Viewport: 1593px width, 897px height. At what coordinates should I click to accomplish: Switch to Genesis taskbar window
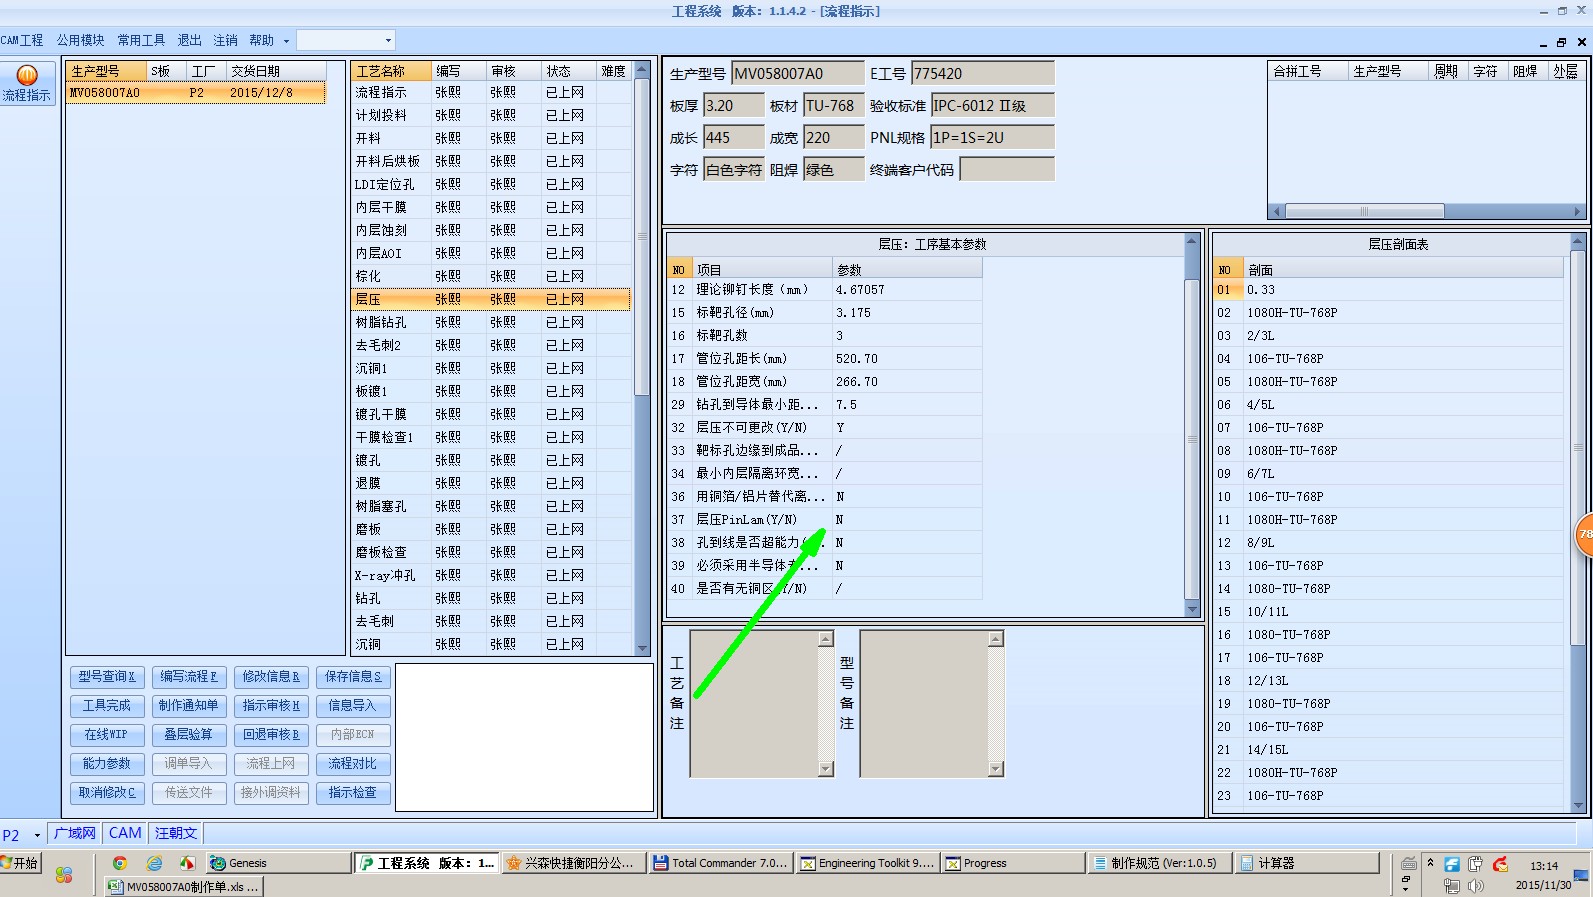tap(277, 863)
